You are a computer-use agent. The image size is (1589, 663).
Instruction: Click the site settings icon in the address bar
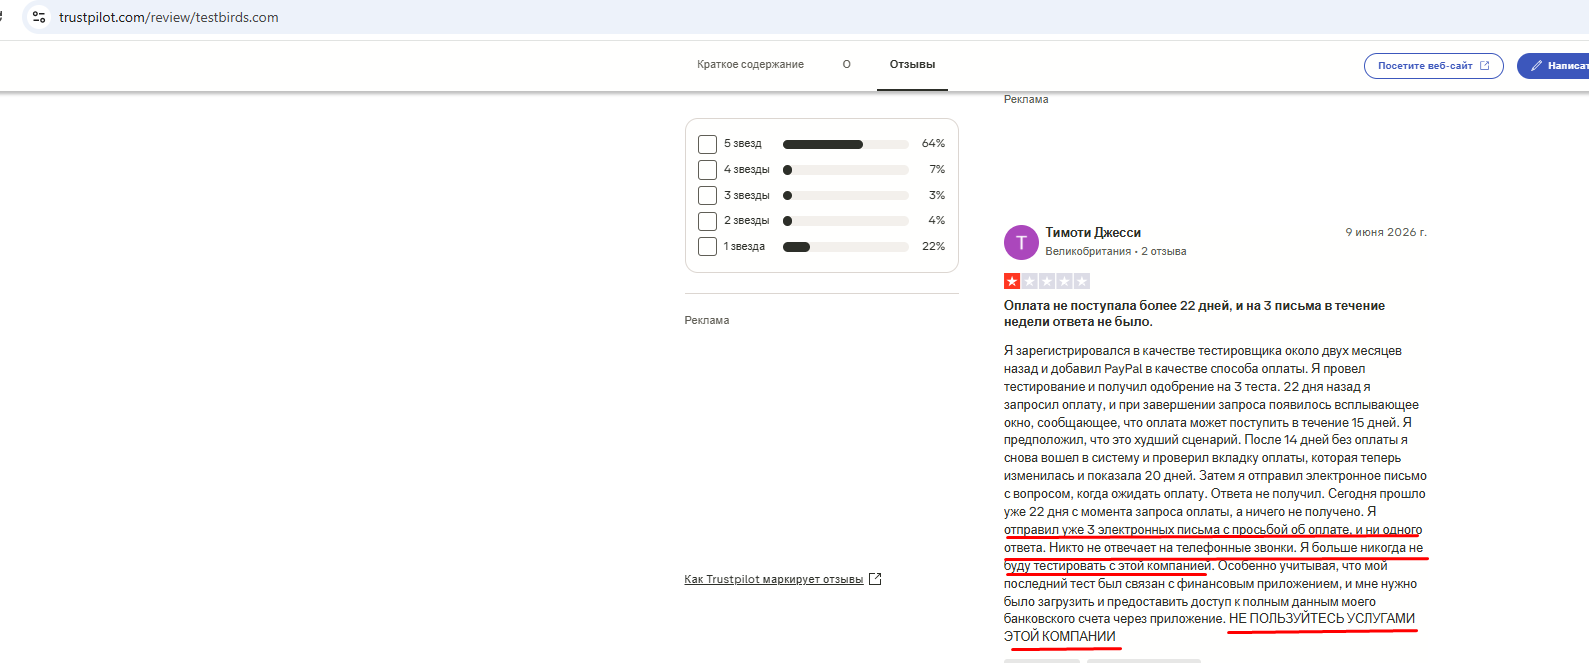point(39,17)
